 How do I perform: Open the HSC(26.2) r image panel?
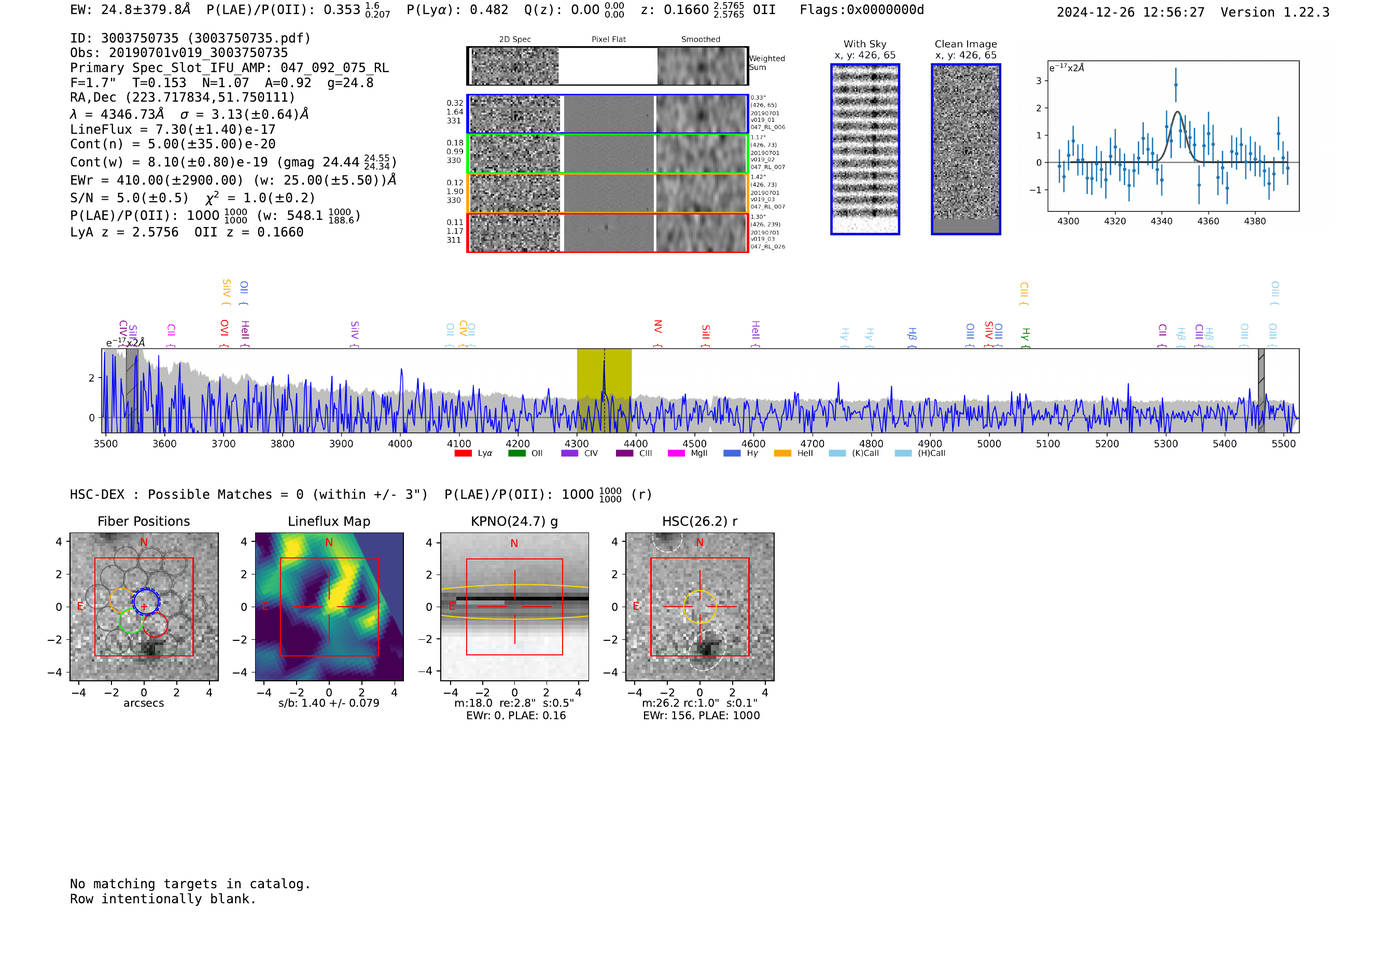pos(700,607)
